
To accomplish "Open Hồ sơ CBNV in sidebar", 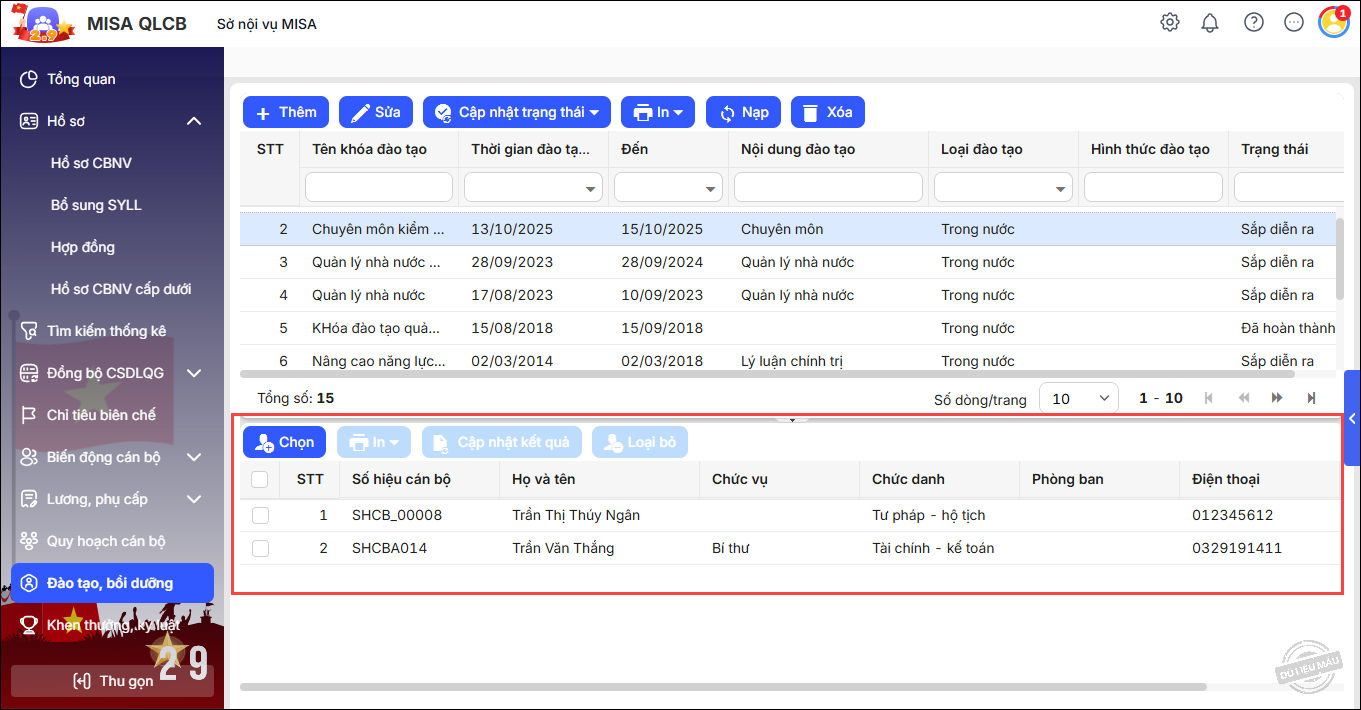I will point(91,163).
